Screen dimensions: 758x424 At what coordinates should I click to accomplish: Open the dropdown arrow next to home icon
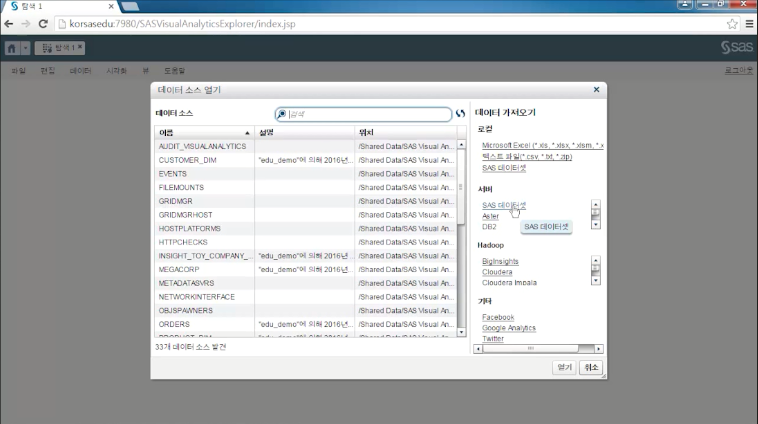[x=25, y=48]
